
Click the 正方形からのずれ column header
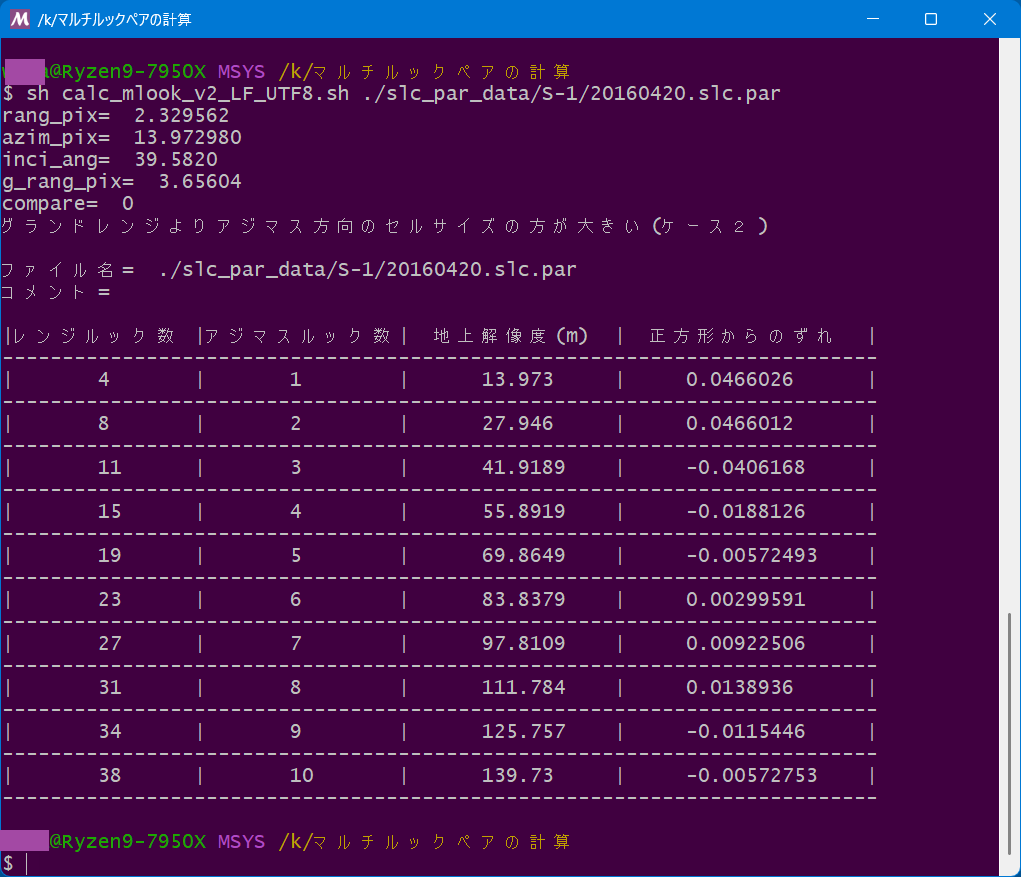pos(741,336)
